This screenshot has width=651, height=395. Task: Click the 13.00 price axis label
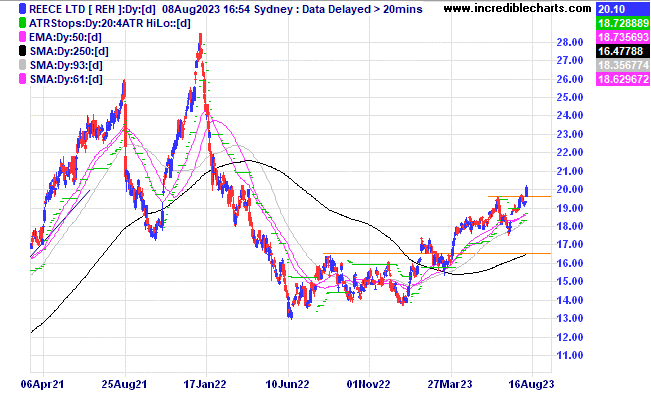(570, 319)
